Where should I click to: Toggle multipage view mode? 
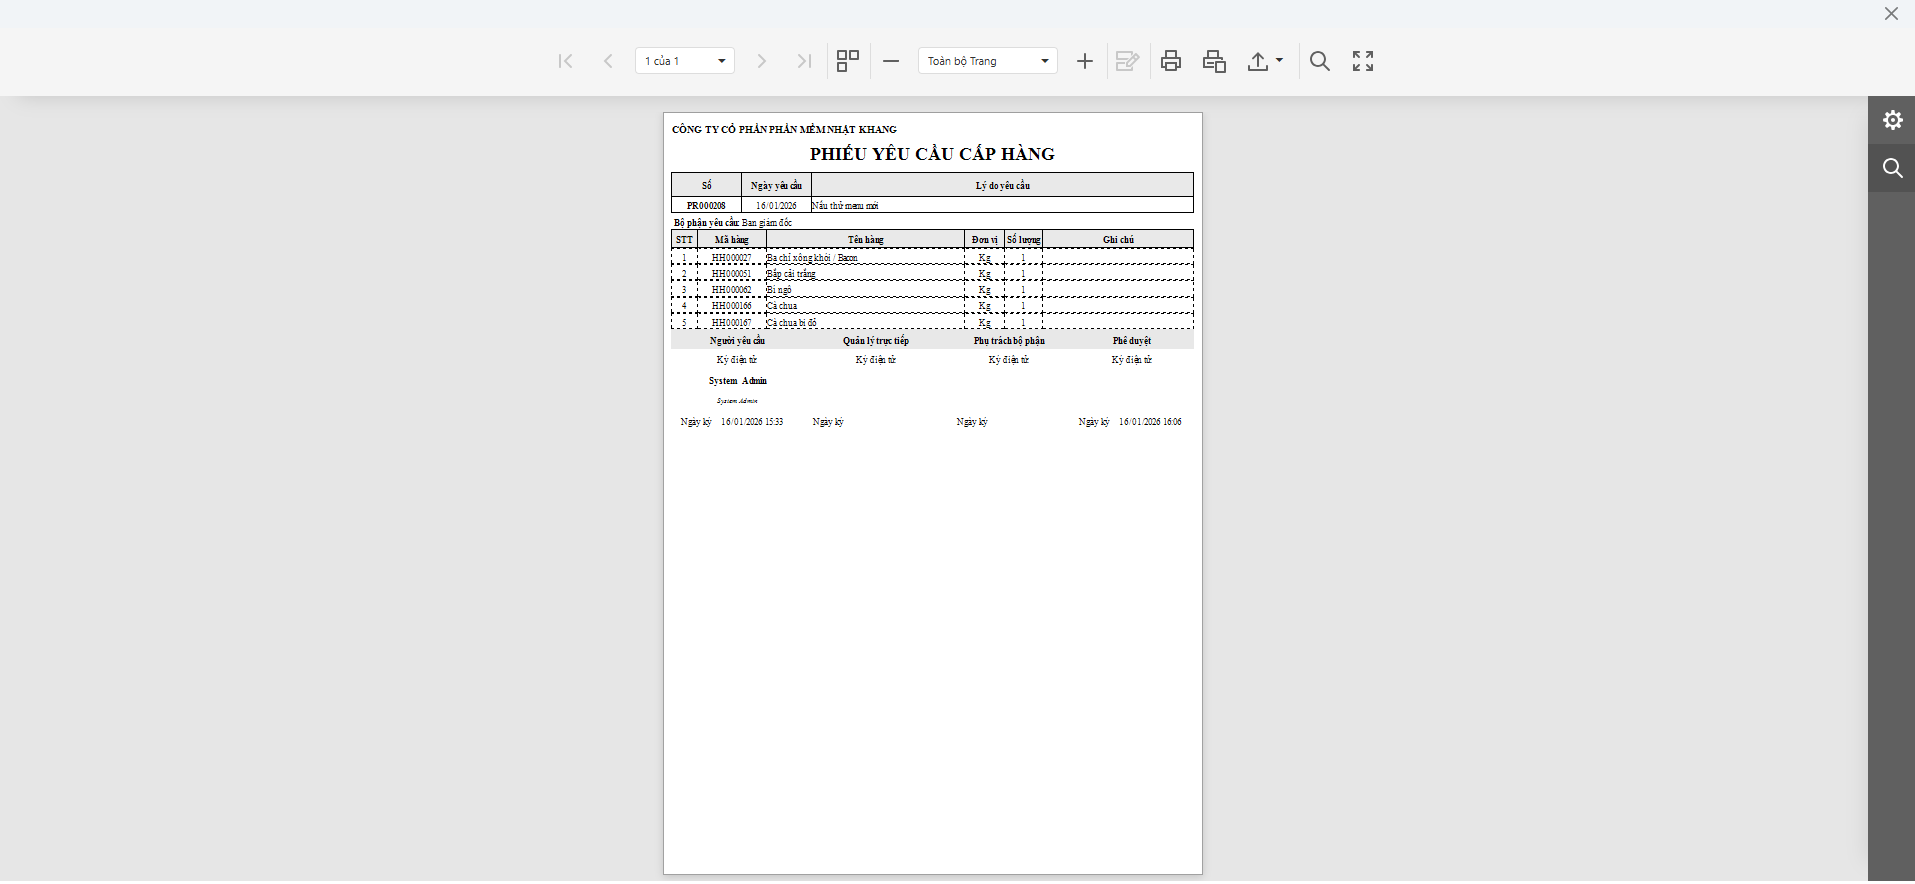coord(847,61)
